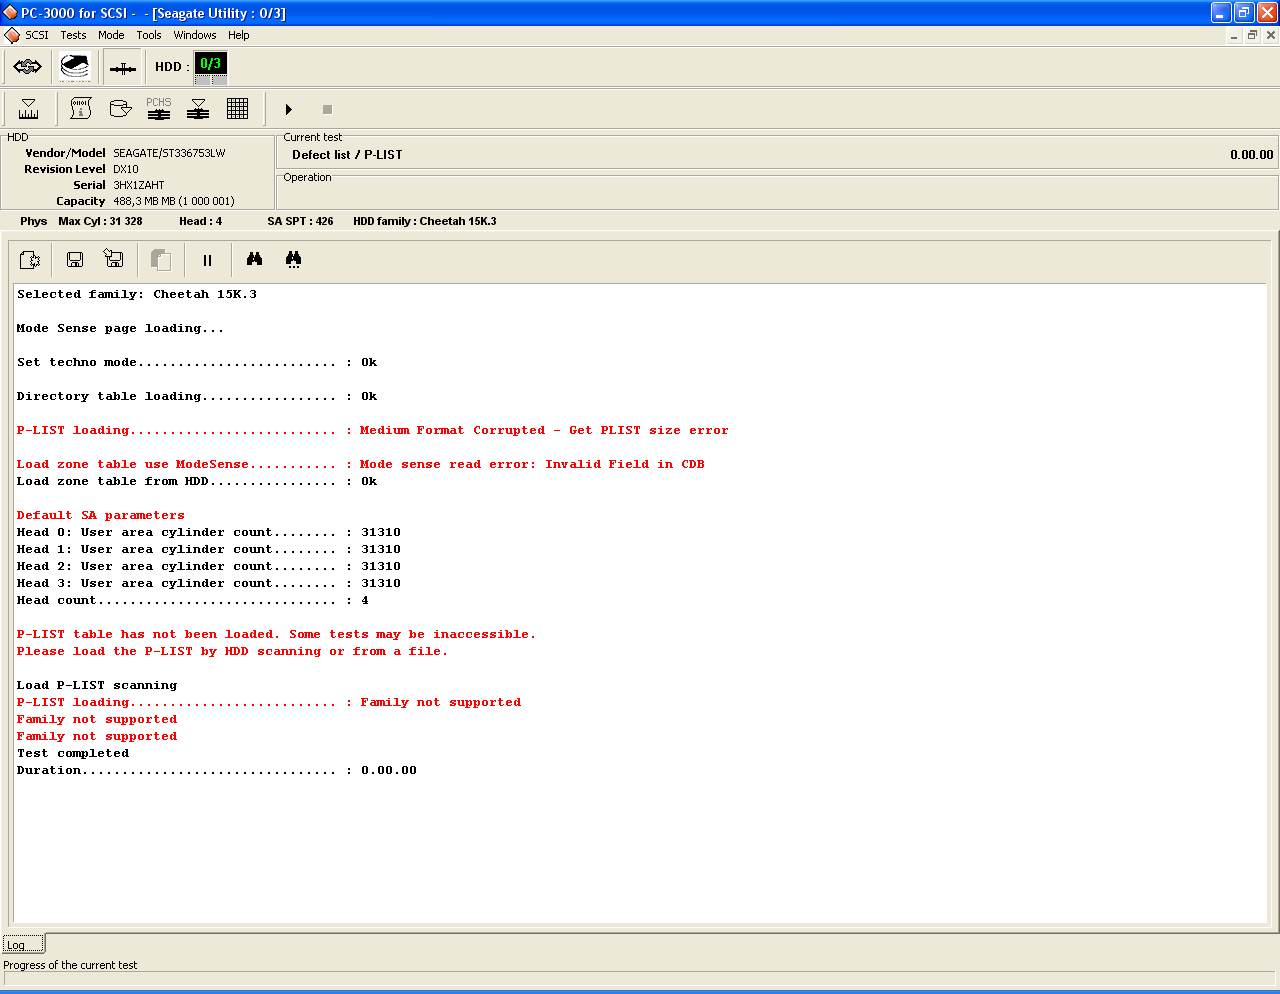Click the first binoculars find icon
Image resolution: width=1280 pixels, height=994 pixels.
point(254,260)
